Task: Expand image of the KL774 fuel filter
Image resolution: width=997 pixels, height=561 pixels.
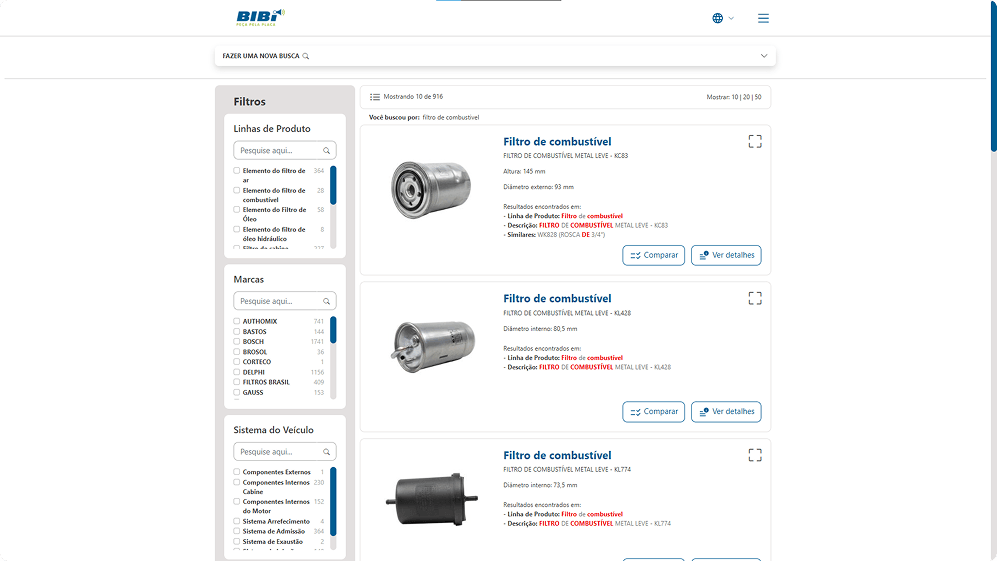Action: 755,455
